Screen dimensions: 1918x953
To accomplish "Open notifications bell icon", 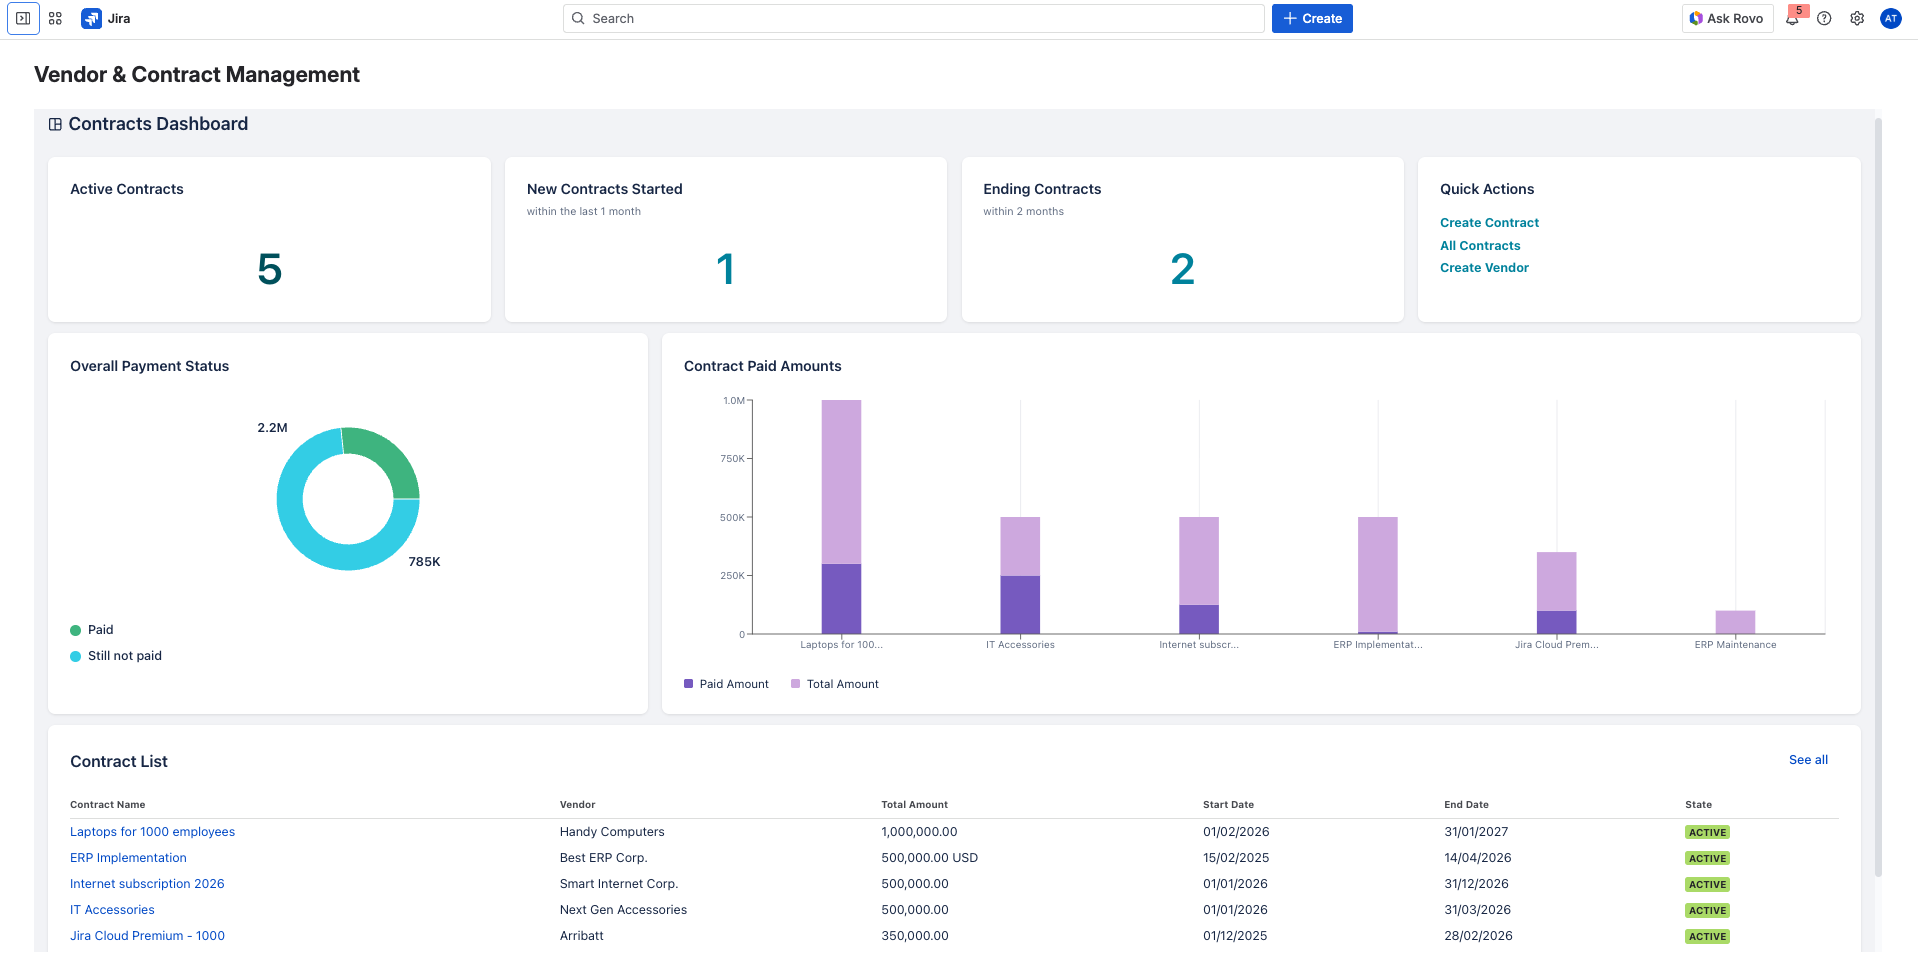I will (x=1792, y=18).
